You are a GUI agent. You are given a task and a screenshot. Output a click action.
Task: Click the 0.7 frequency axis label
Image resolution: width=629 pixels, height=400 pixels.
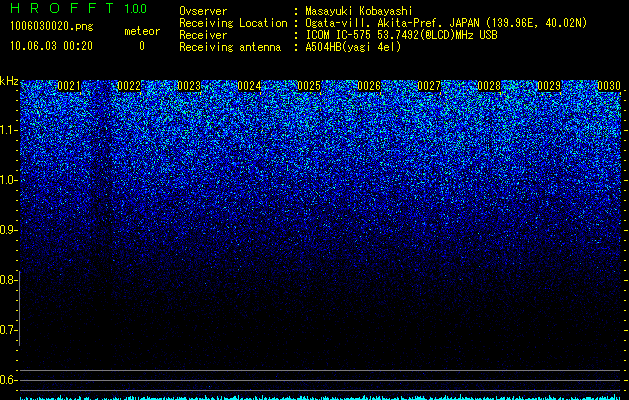pyautogui.click(x=7, y=330)
